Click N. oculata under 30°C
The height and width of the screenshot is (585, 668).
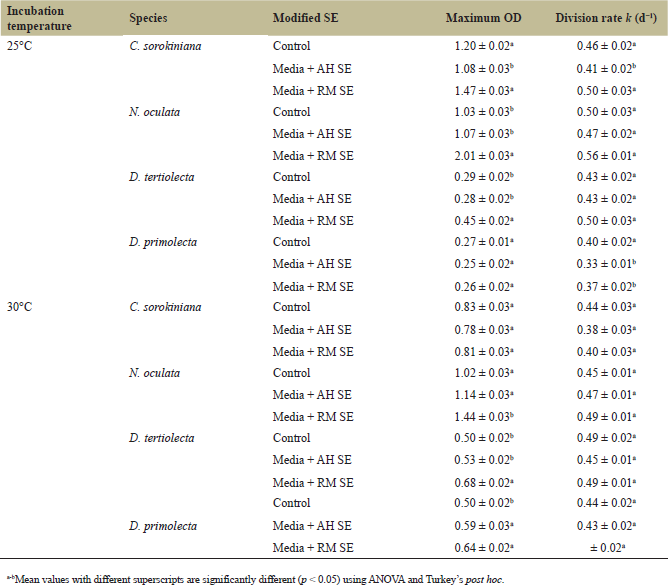154,373
